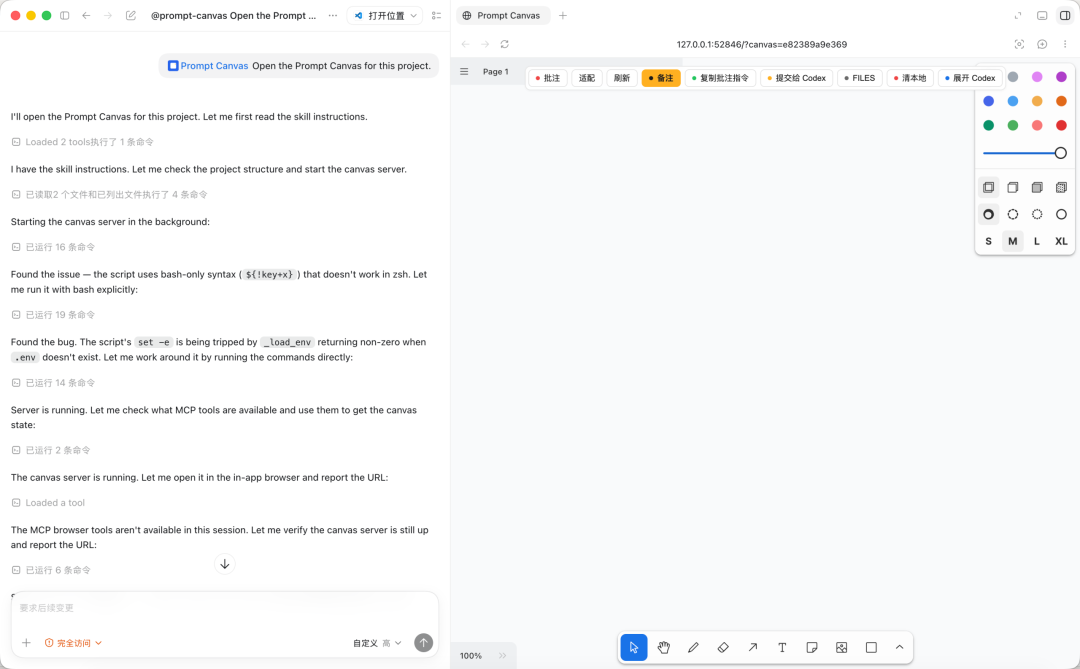Screen dimensions: 1080x669
Task: Choose the Dashed line style
Action: pos(1012,214)
